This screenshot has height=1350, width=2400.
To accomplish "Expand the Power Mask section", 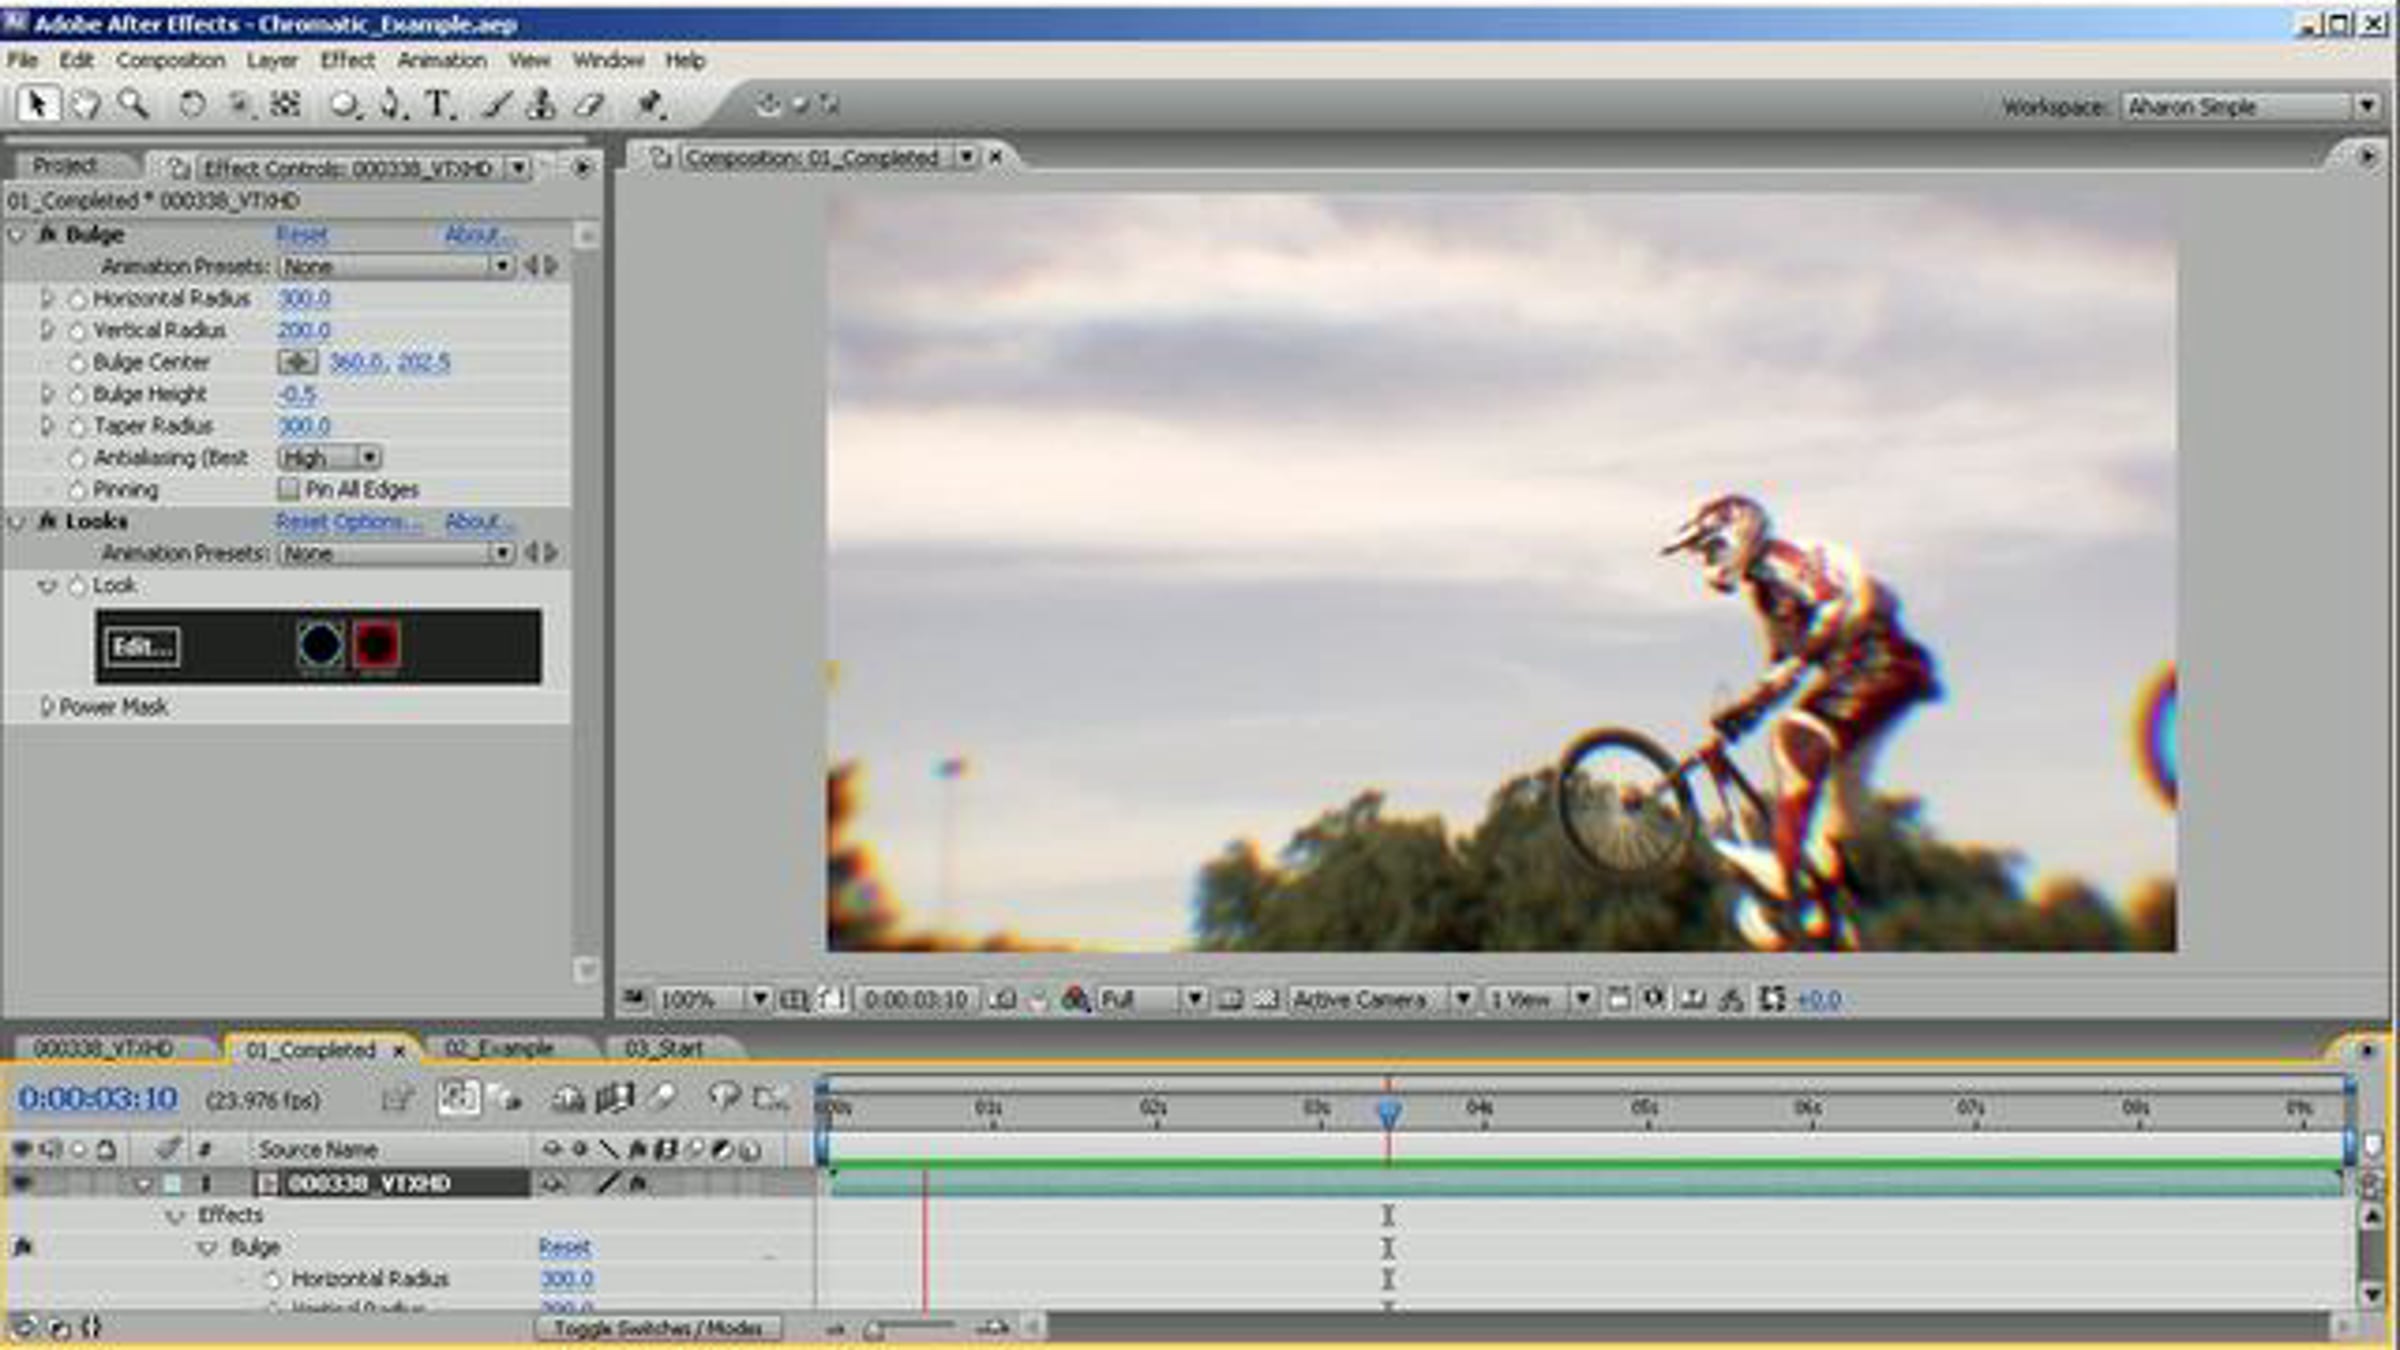I will point(45,707).
